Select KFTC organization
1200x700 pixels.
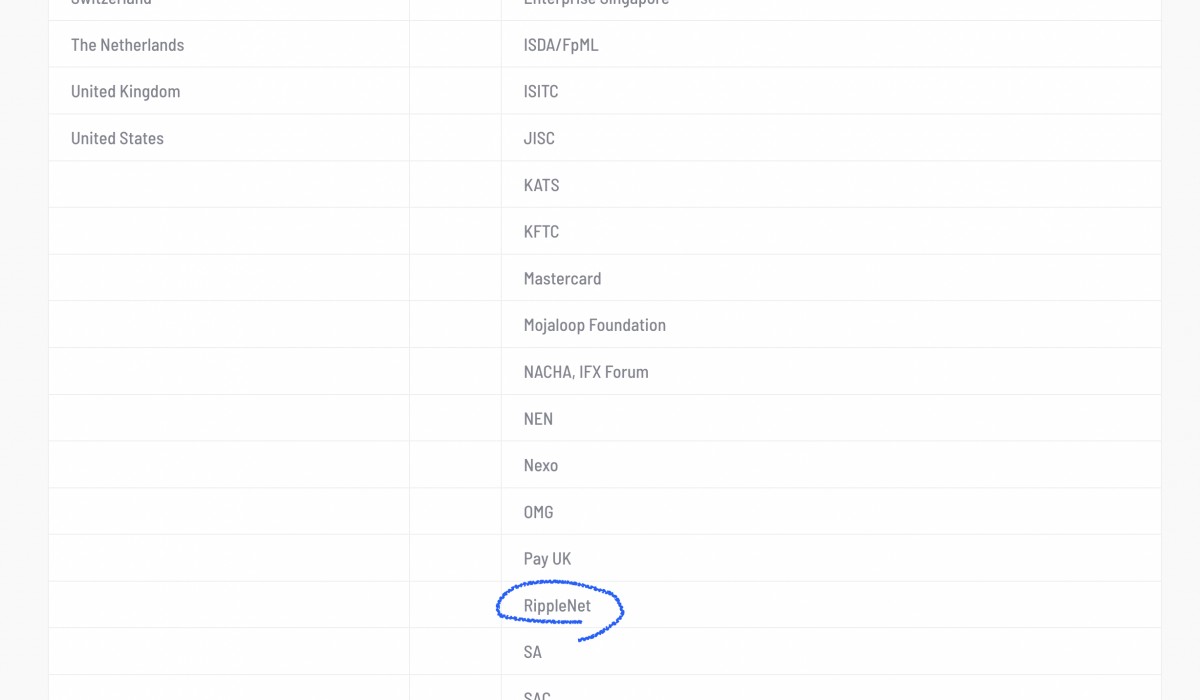click(x=541, y=231)
